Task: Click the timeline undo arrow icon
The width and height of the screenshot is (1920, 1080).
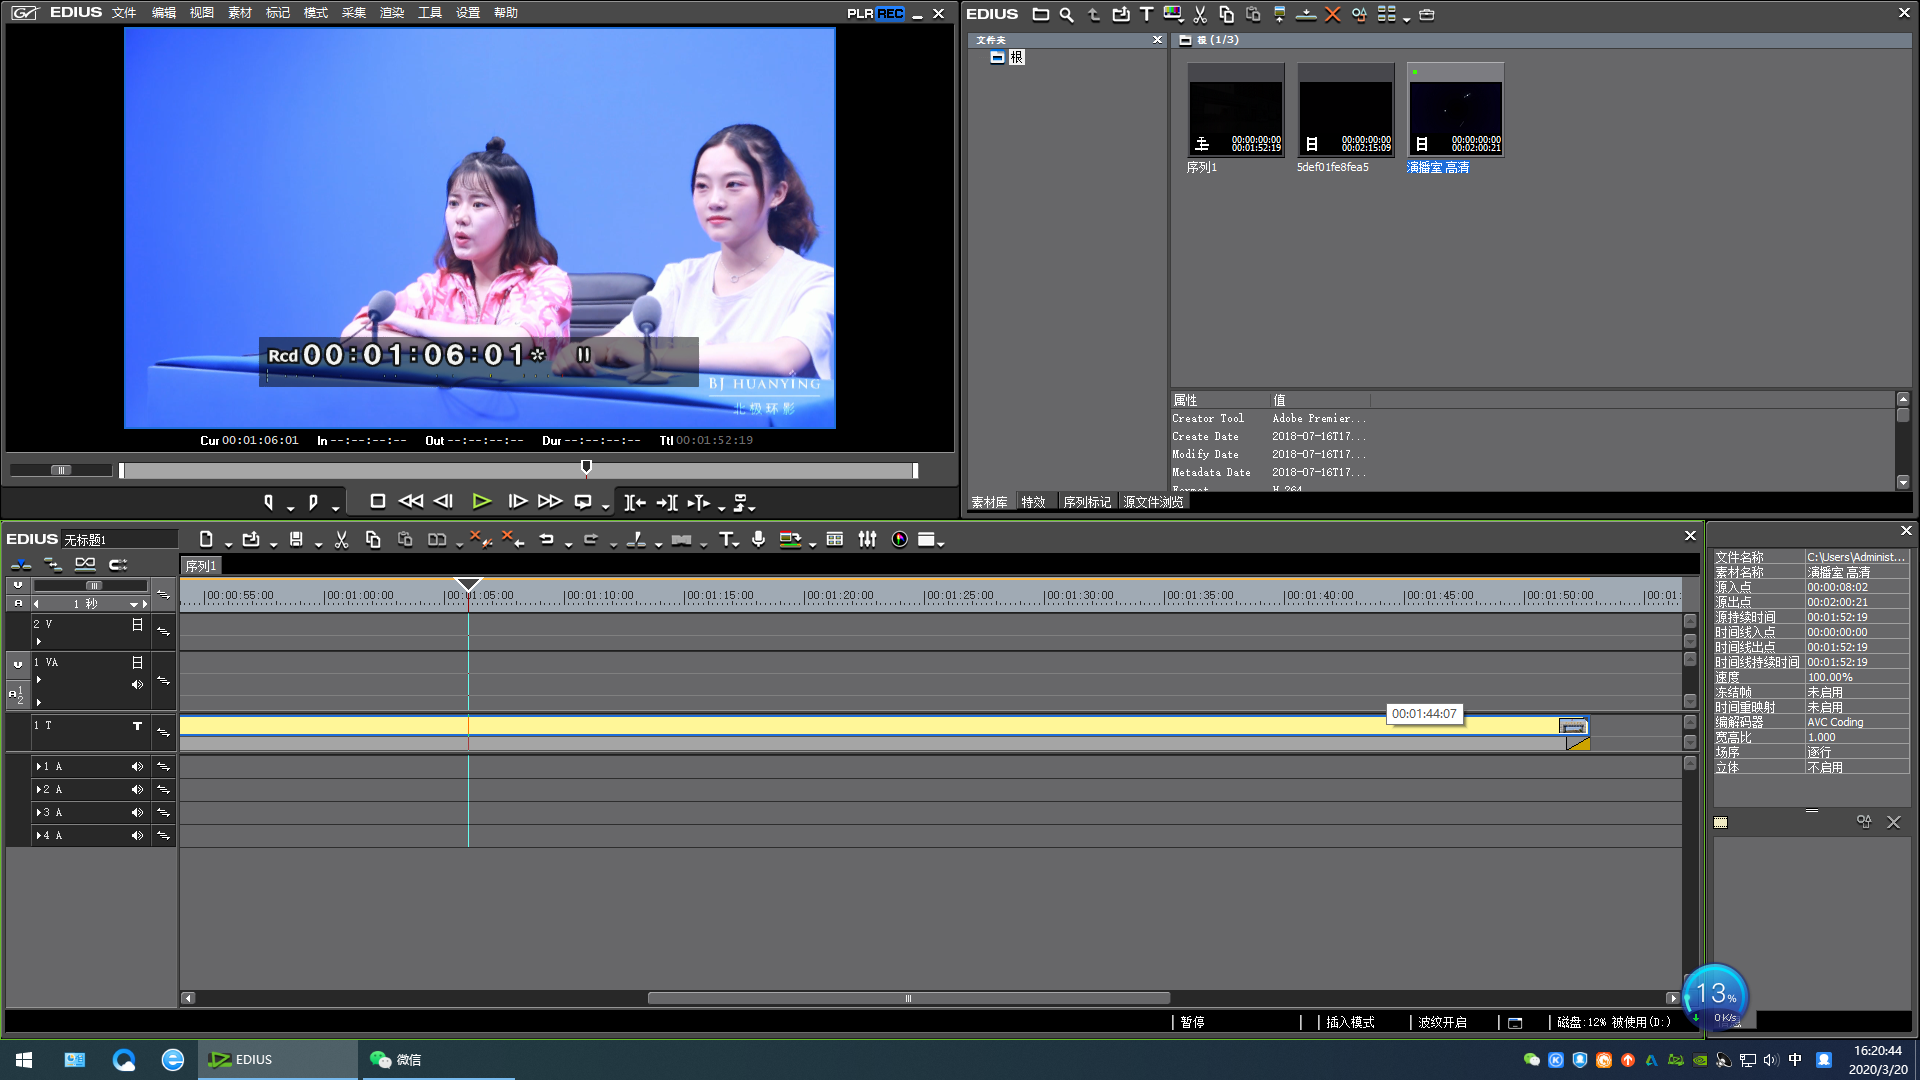Action: (x=546, y=540)
